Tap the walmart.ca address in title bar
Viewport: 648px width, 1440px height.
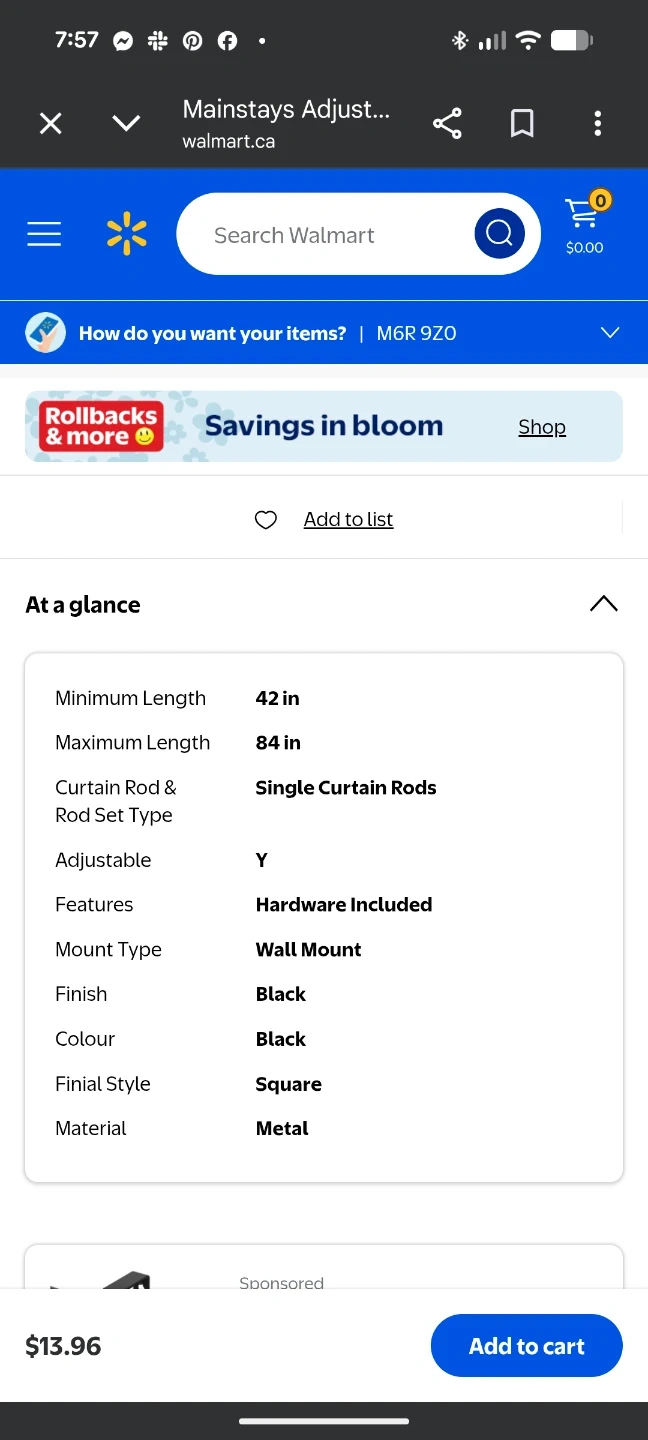[x=228, y=142]
